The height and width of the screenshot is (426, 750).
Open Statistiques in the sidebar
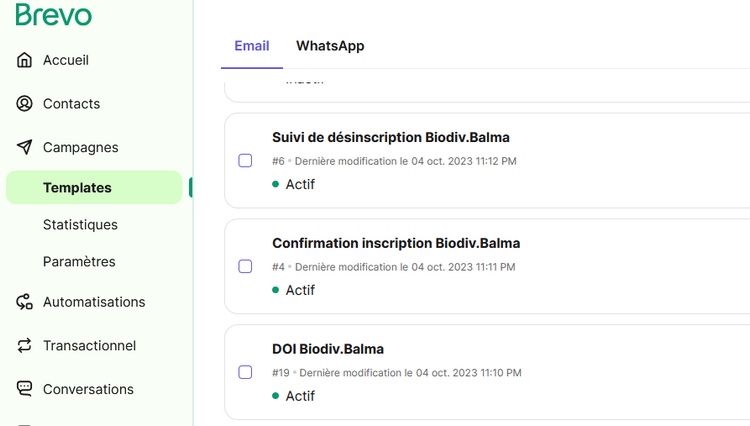[x=80, y=225]
